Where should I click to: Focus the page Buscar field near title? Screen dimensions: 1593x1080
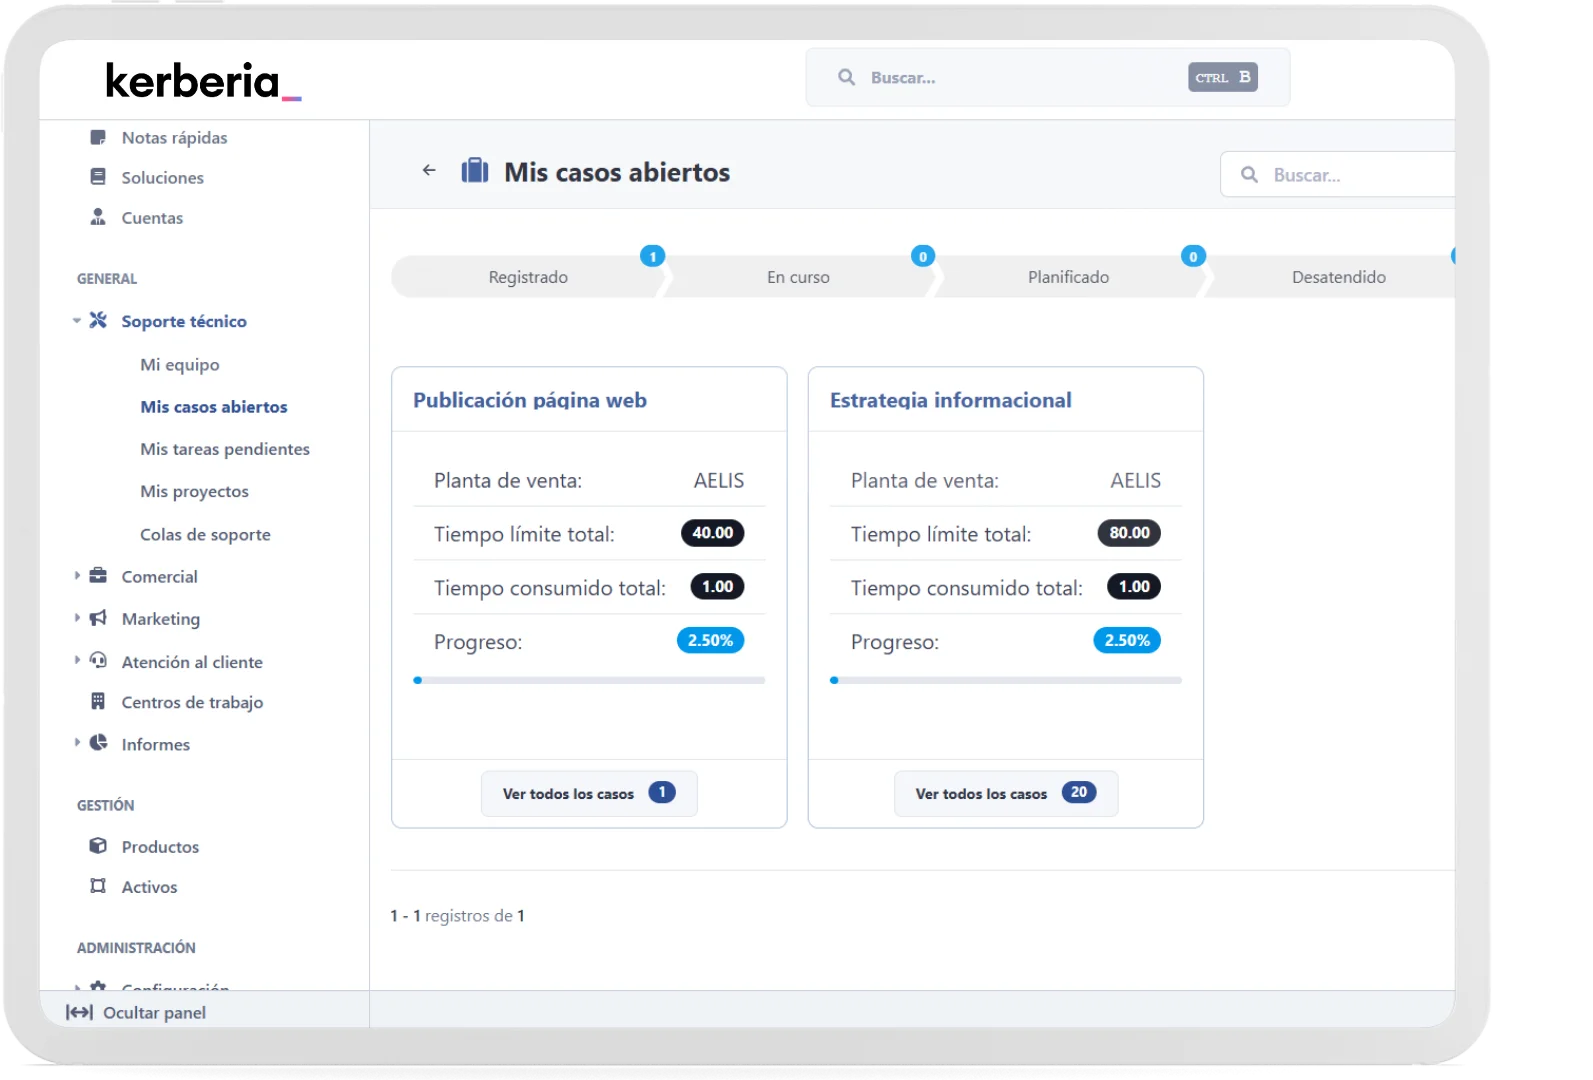point(1338,174)
